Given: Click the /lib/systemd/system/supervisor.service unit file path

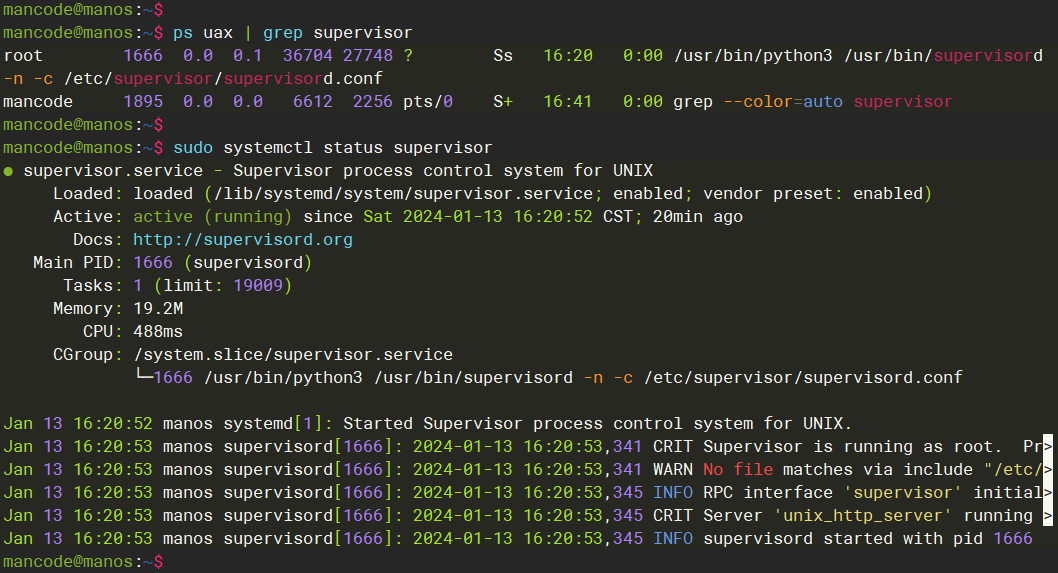Looking at the screenshot, I should click(x=402, y=194).
